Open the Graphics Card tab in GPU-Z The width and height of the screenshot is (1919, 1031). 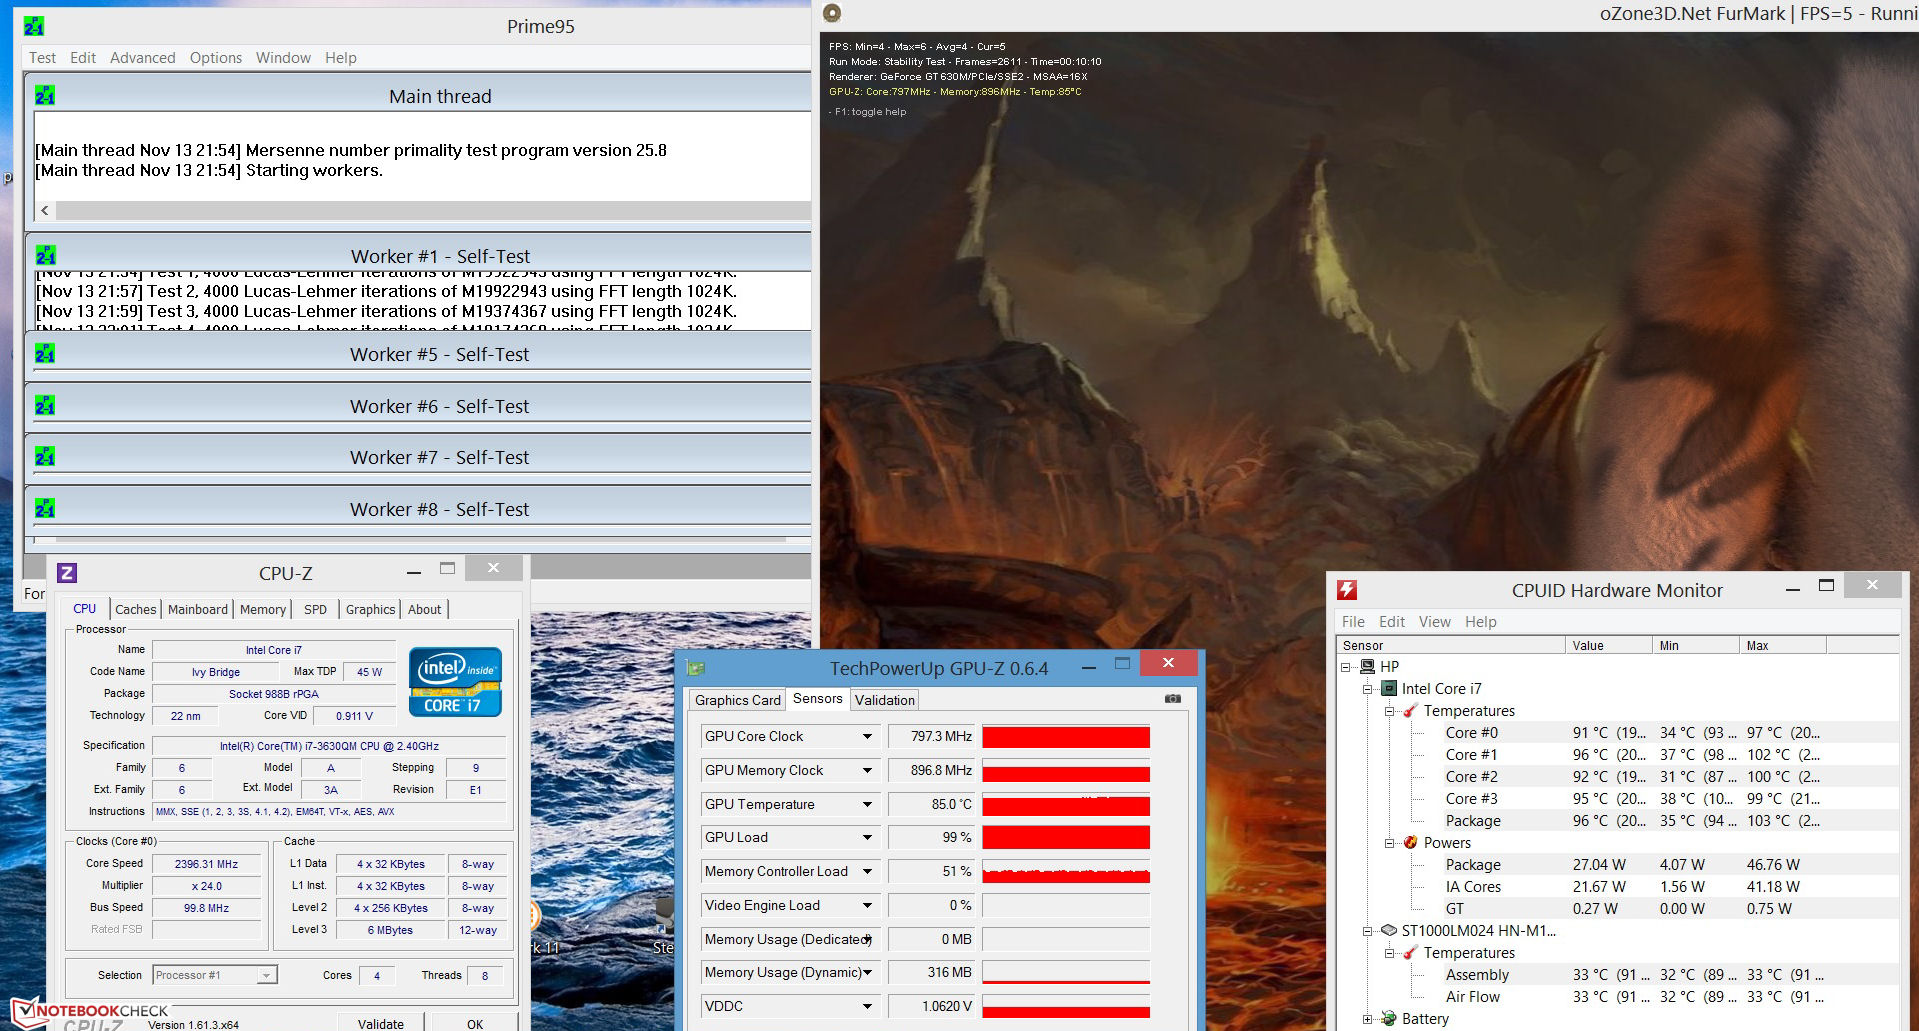(738, 700)
